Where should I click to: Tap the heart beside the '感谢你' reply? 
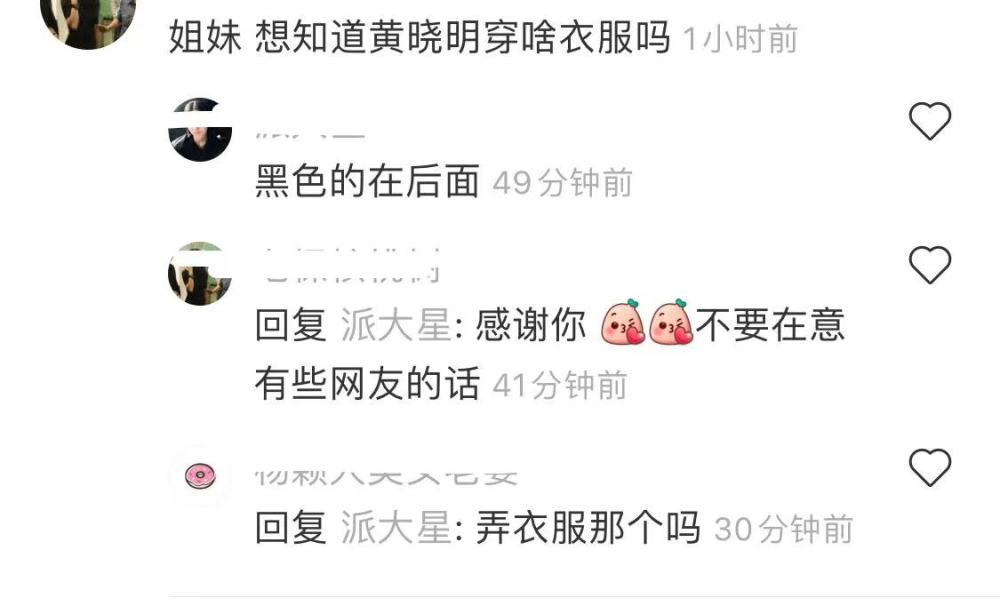coord(930,265)
